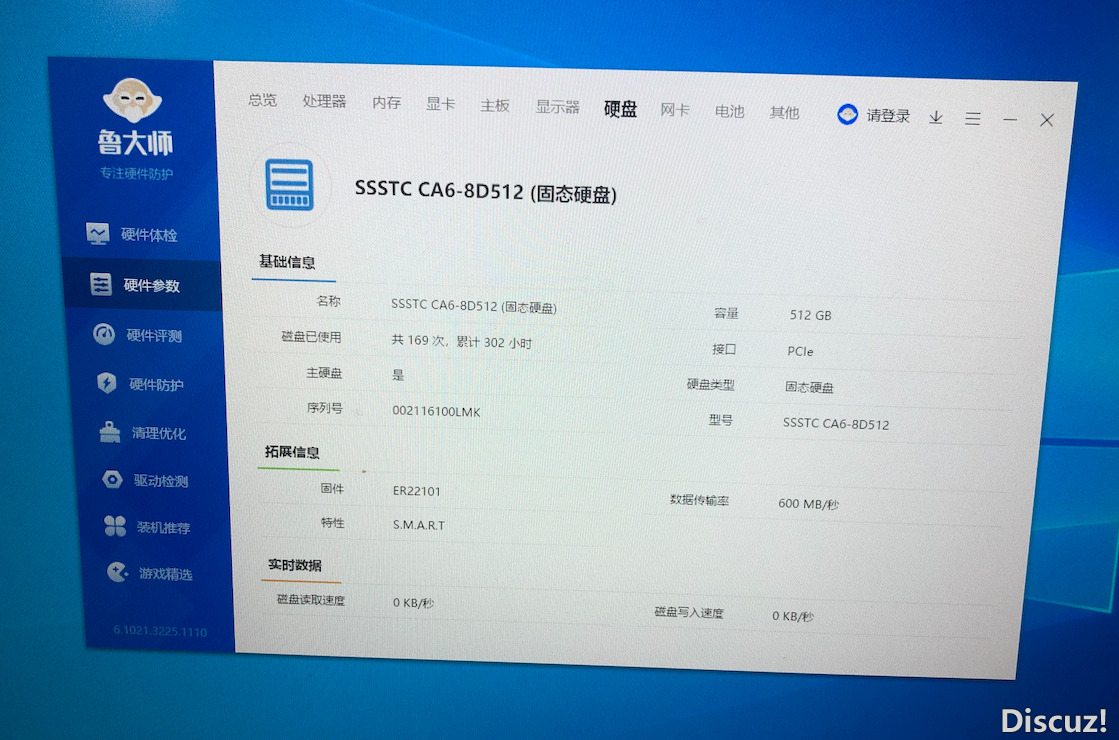Click the 主硬盘 value 是
This screenshot has width=1119, height=740.
click(x=398, y=375)
